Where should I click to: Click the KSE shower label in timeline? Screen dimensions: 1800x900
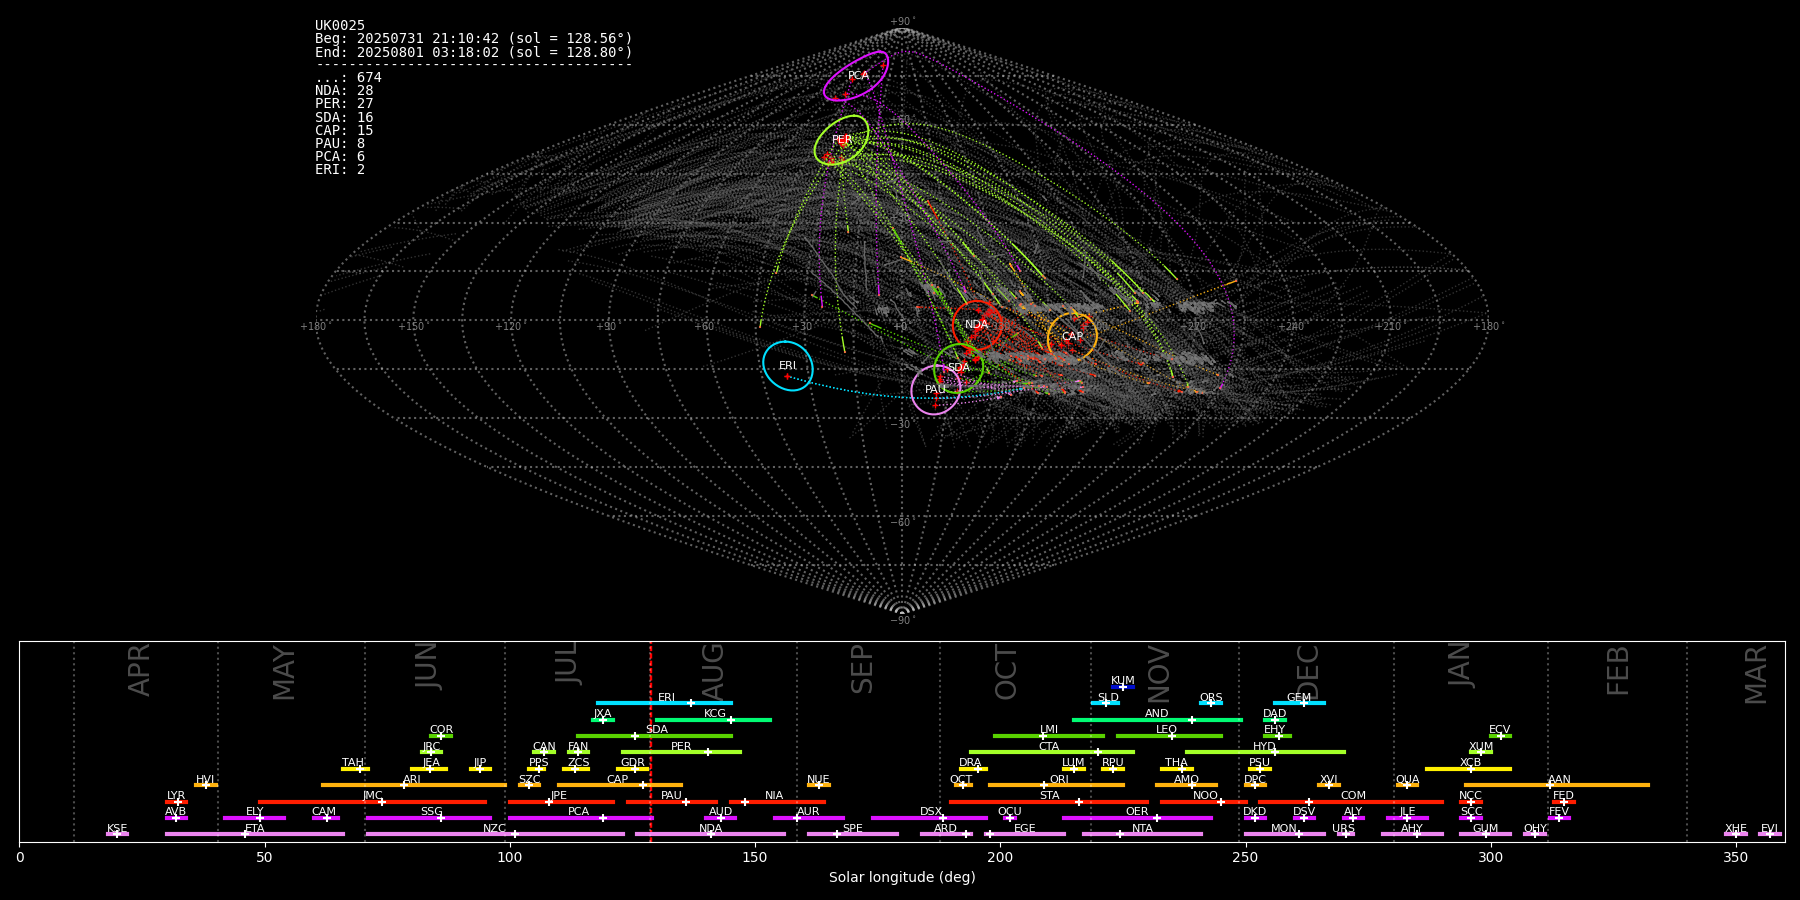click(117, 829)
